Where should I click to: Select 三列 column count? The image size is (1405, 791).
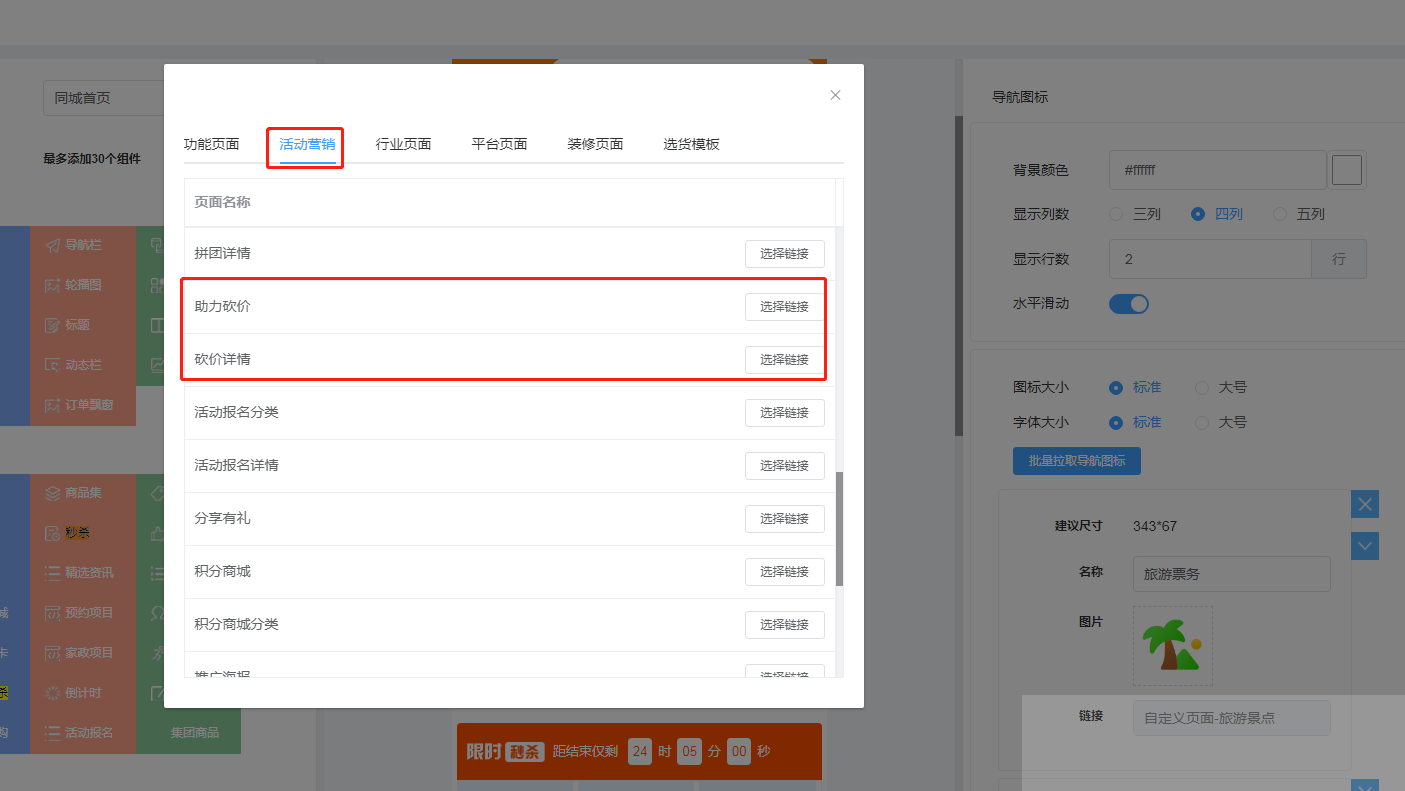coord(1135,214)
